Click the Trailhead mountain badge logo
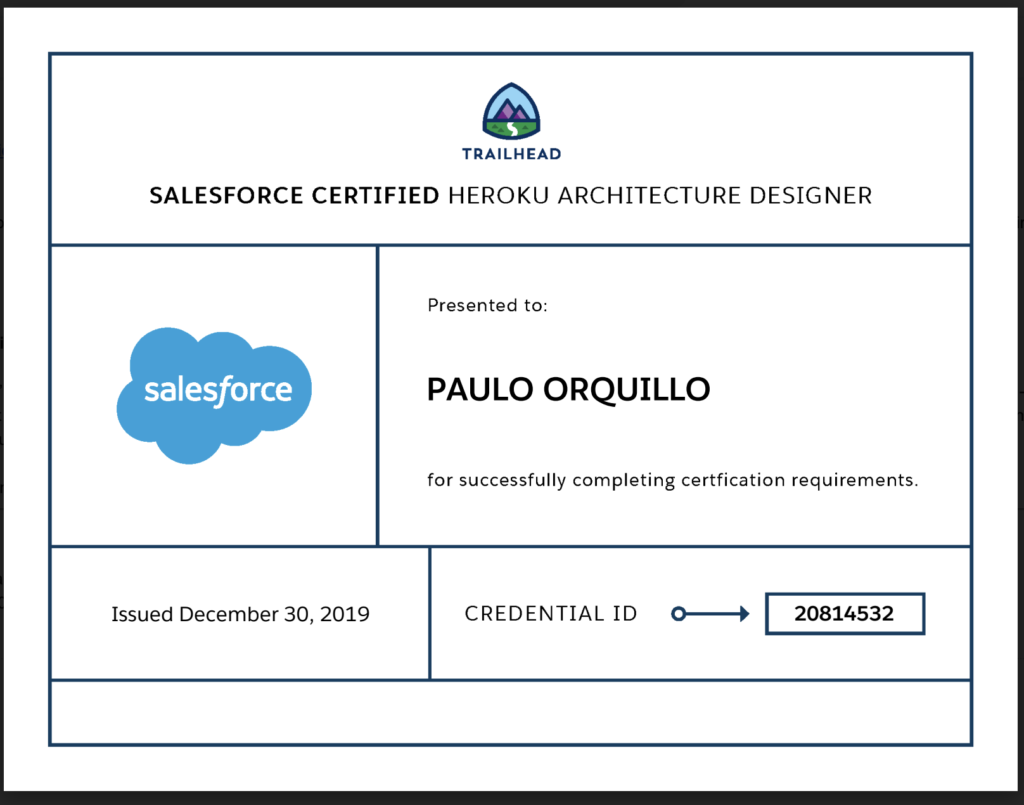The height and width of the screenshot is (805, 1024). click(511, 111)
